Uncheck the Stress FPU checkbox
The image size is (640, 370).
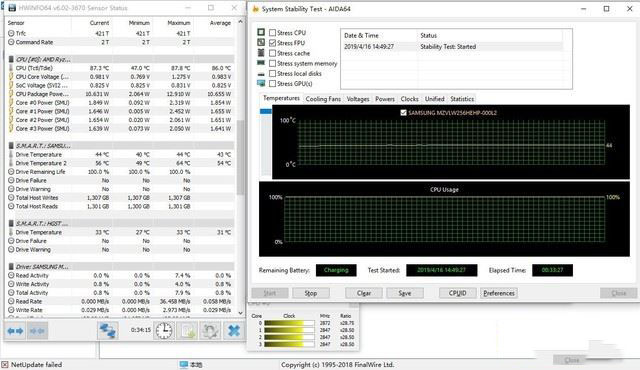pos(273,43)
